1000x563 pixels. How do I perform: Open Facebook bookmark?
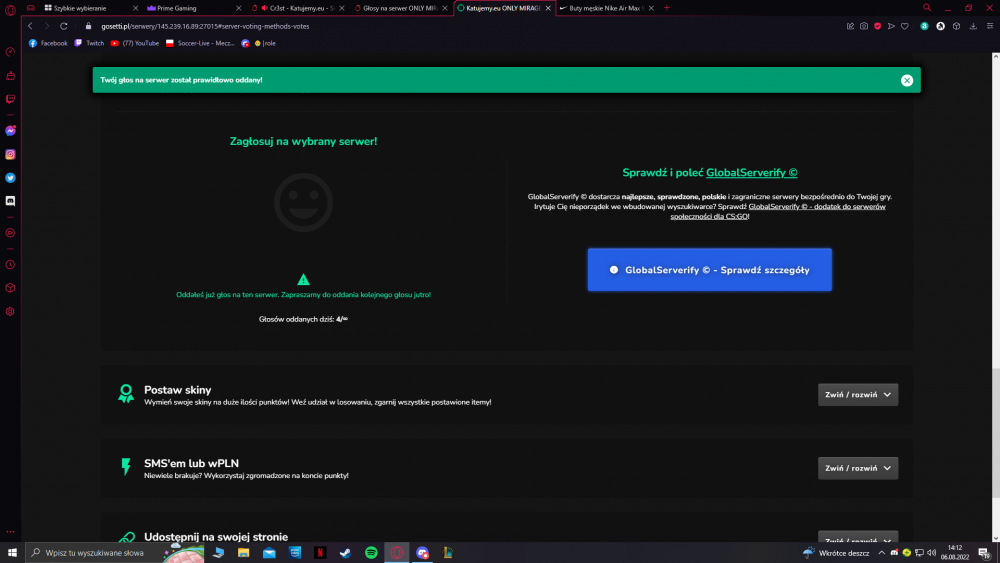point(48,43)
